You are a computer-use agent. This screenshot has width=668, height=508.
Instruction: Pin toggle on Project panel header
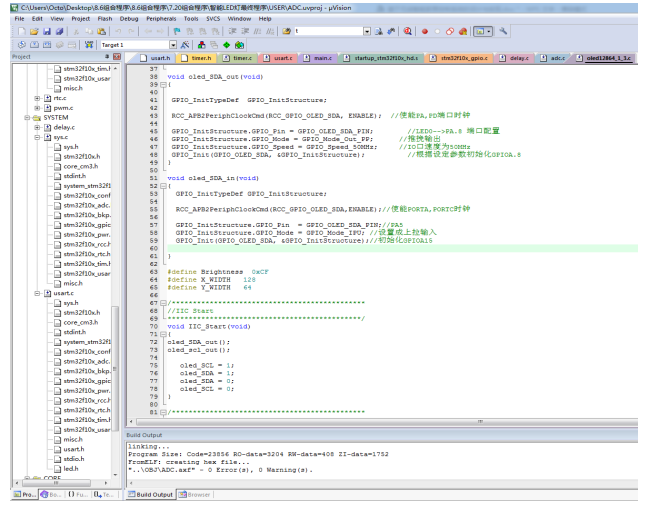point(107,57)
